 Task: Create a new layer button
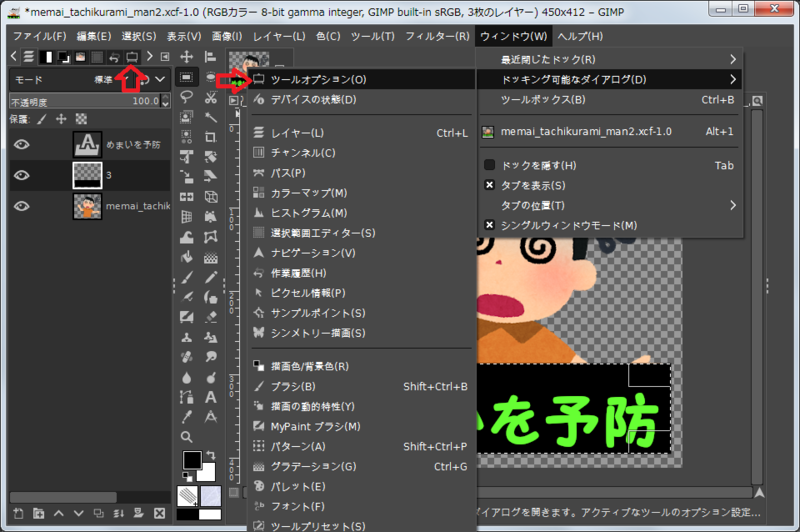click(18, 513)
